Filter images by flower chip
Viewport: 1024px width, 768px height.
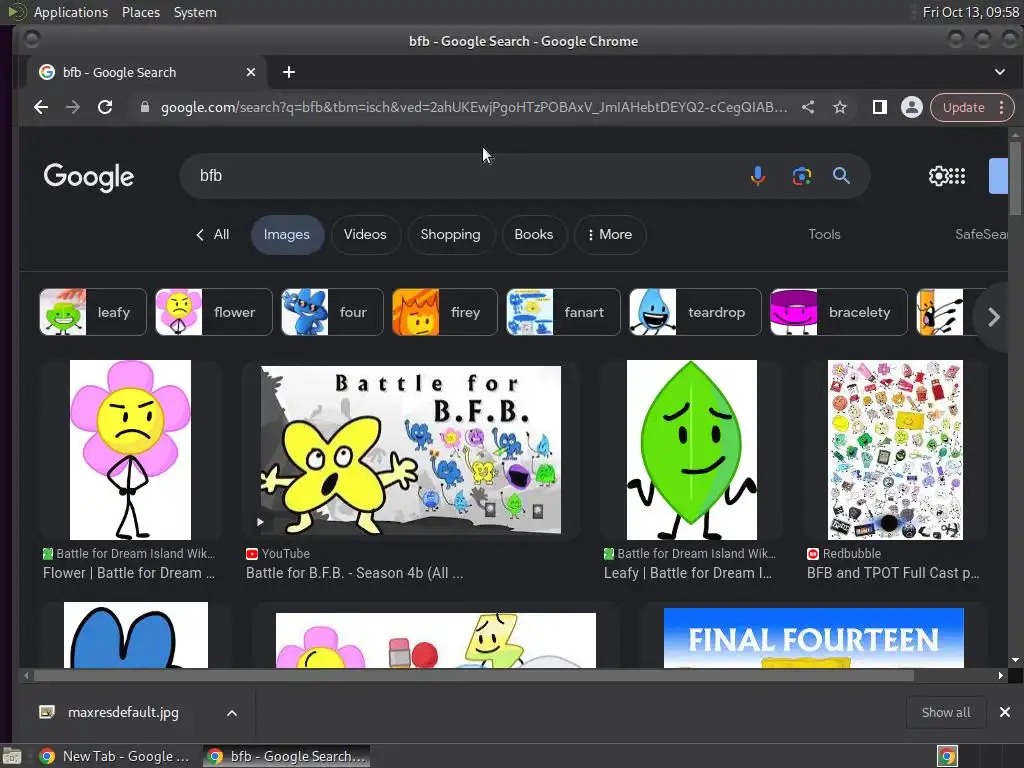tap(214, 312)
